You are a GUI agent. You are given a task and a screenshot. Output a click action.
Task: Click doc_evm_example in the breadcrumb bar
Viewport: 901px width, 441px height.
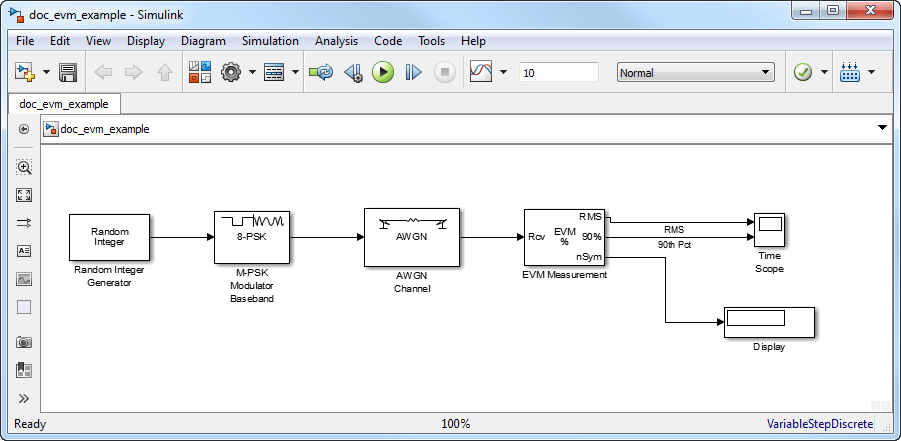point(105,129)
